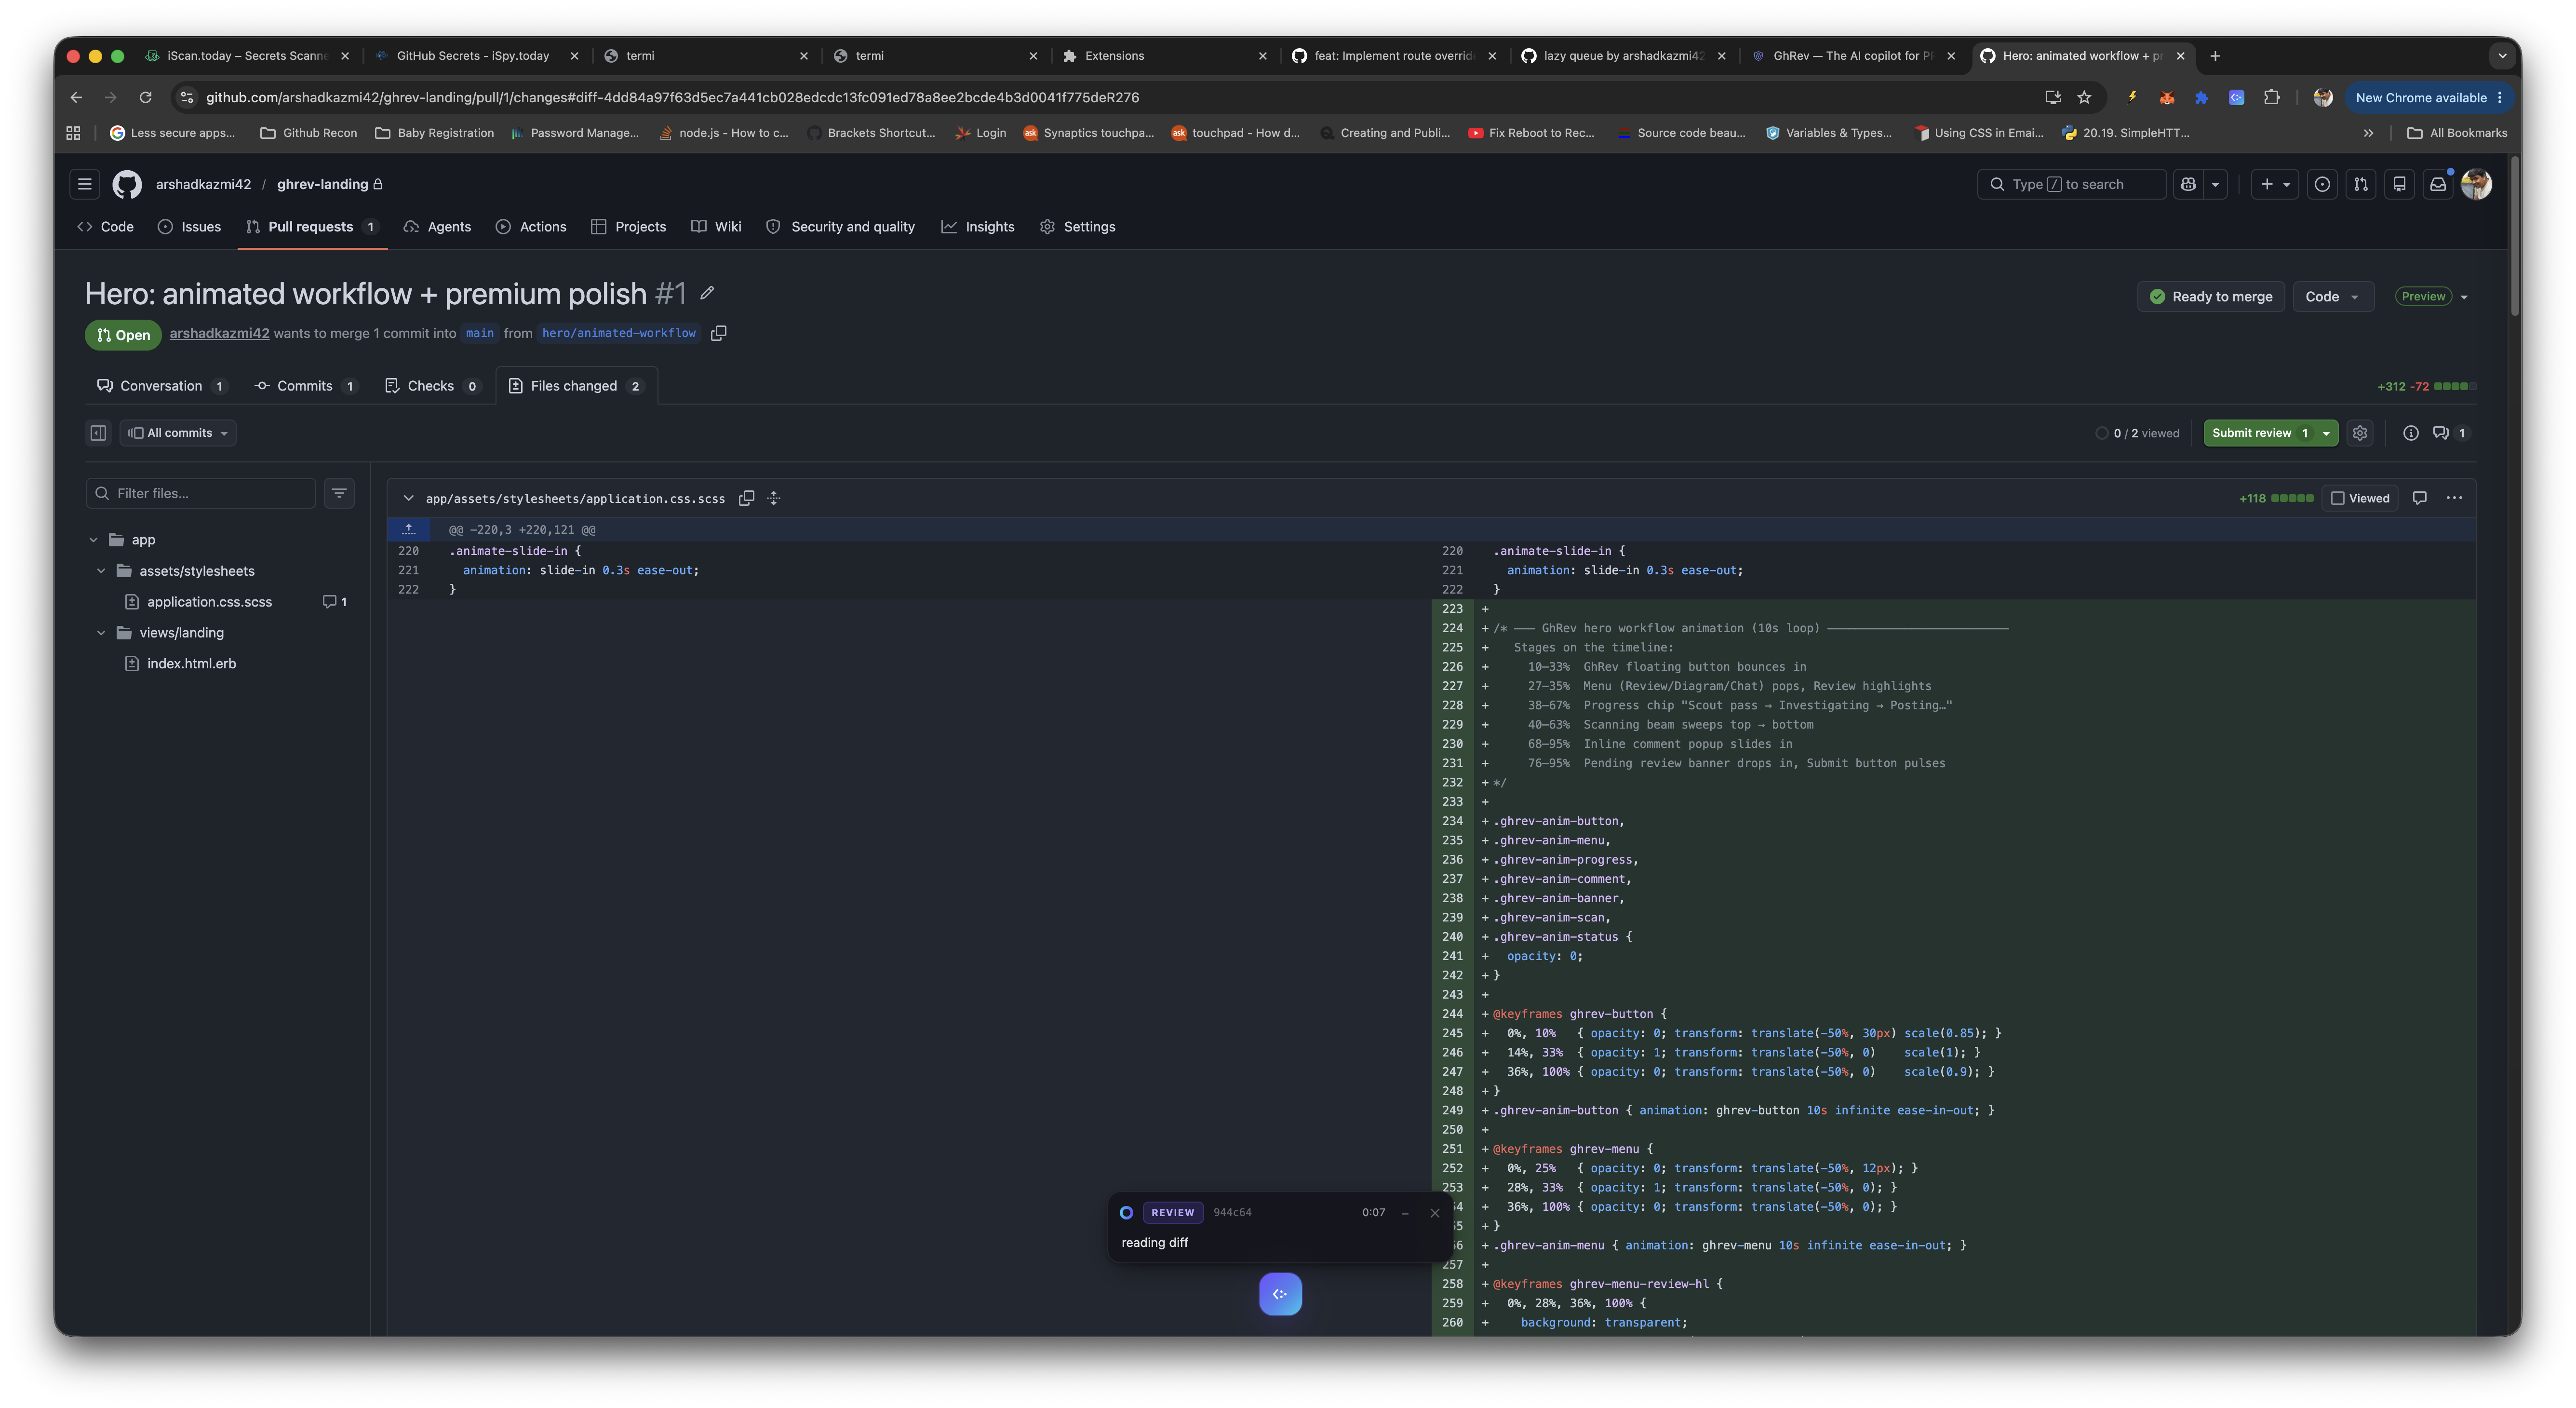Open the Code dropdown button
Viewport: 2576px width, 1408px height.
pos(2333,297)
